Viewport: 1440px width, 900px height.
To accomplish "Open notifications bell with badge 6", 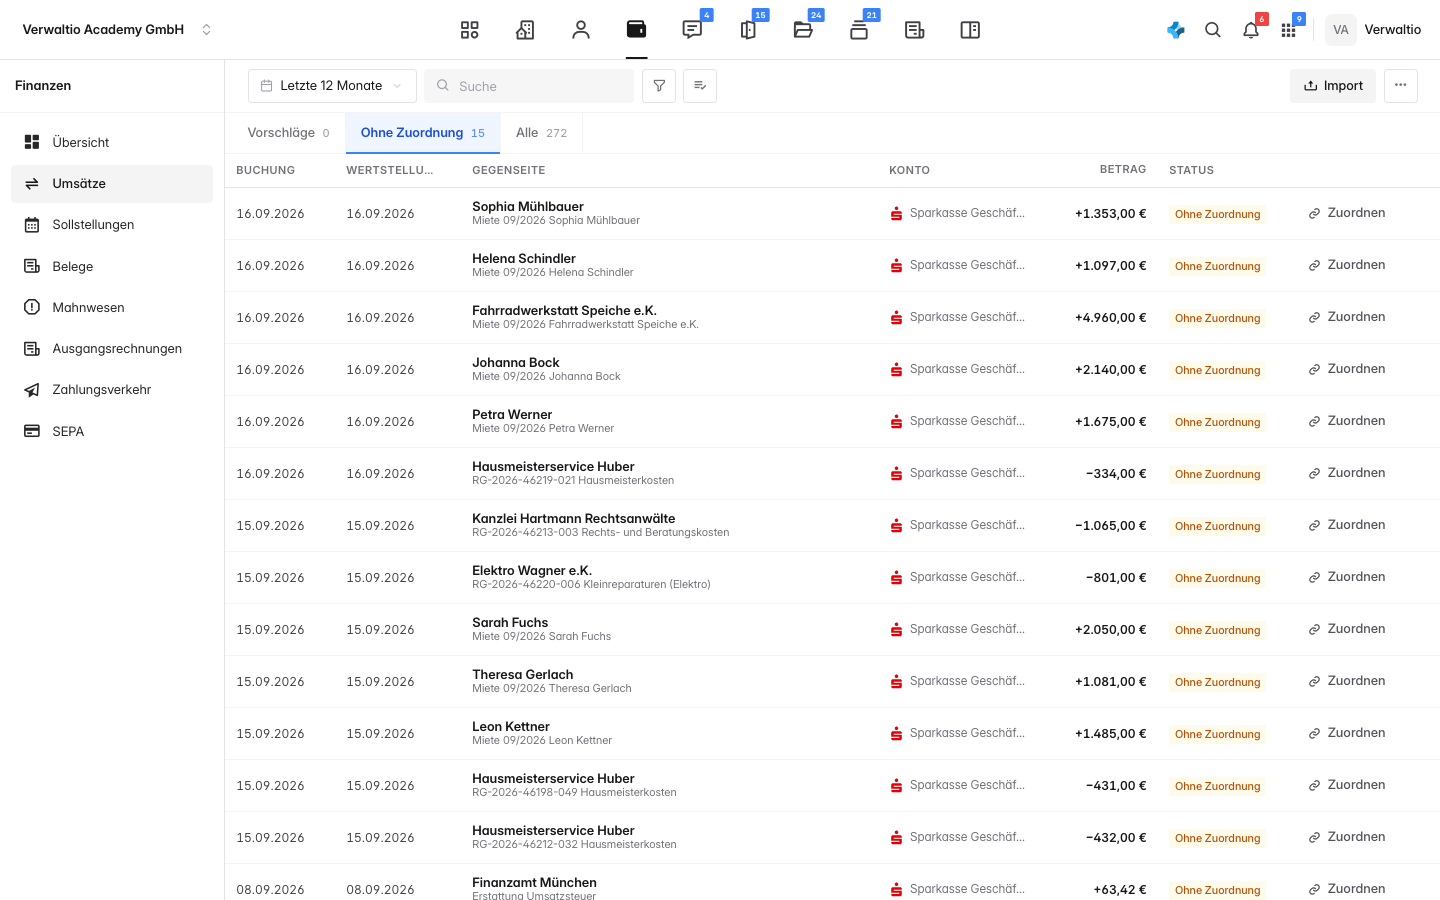I will [x=1251, y=30].
